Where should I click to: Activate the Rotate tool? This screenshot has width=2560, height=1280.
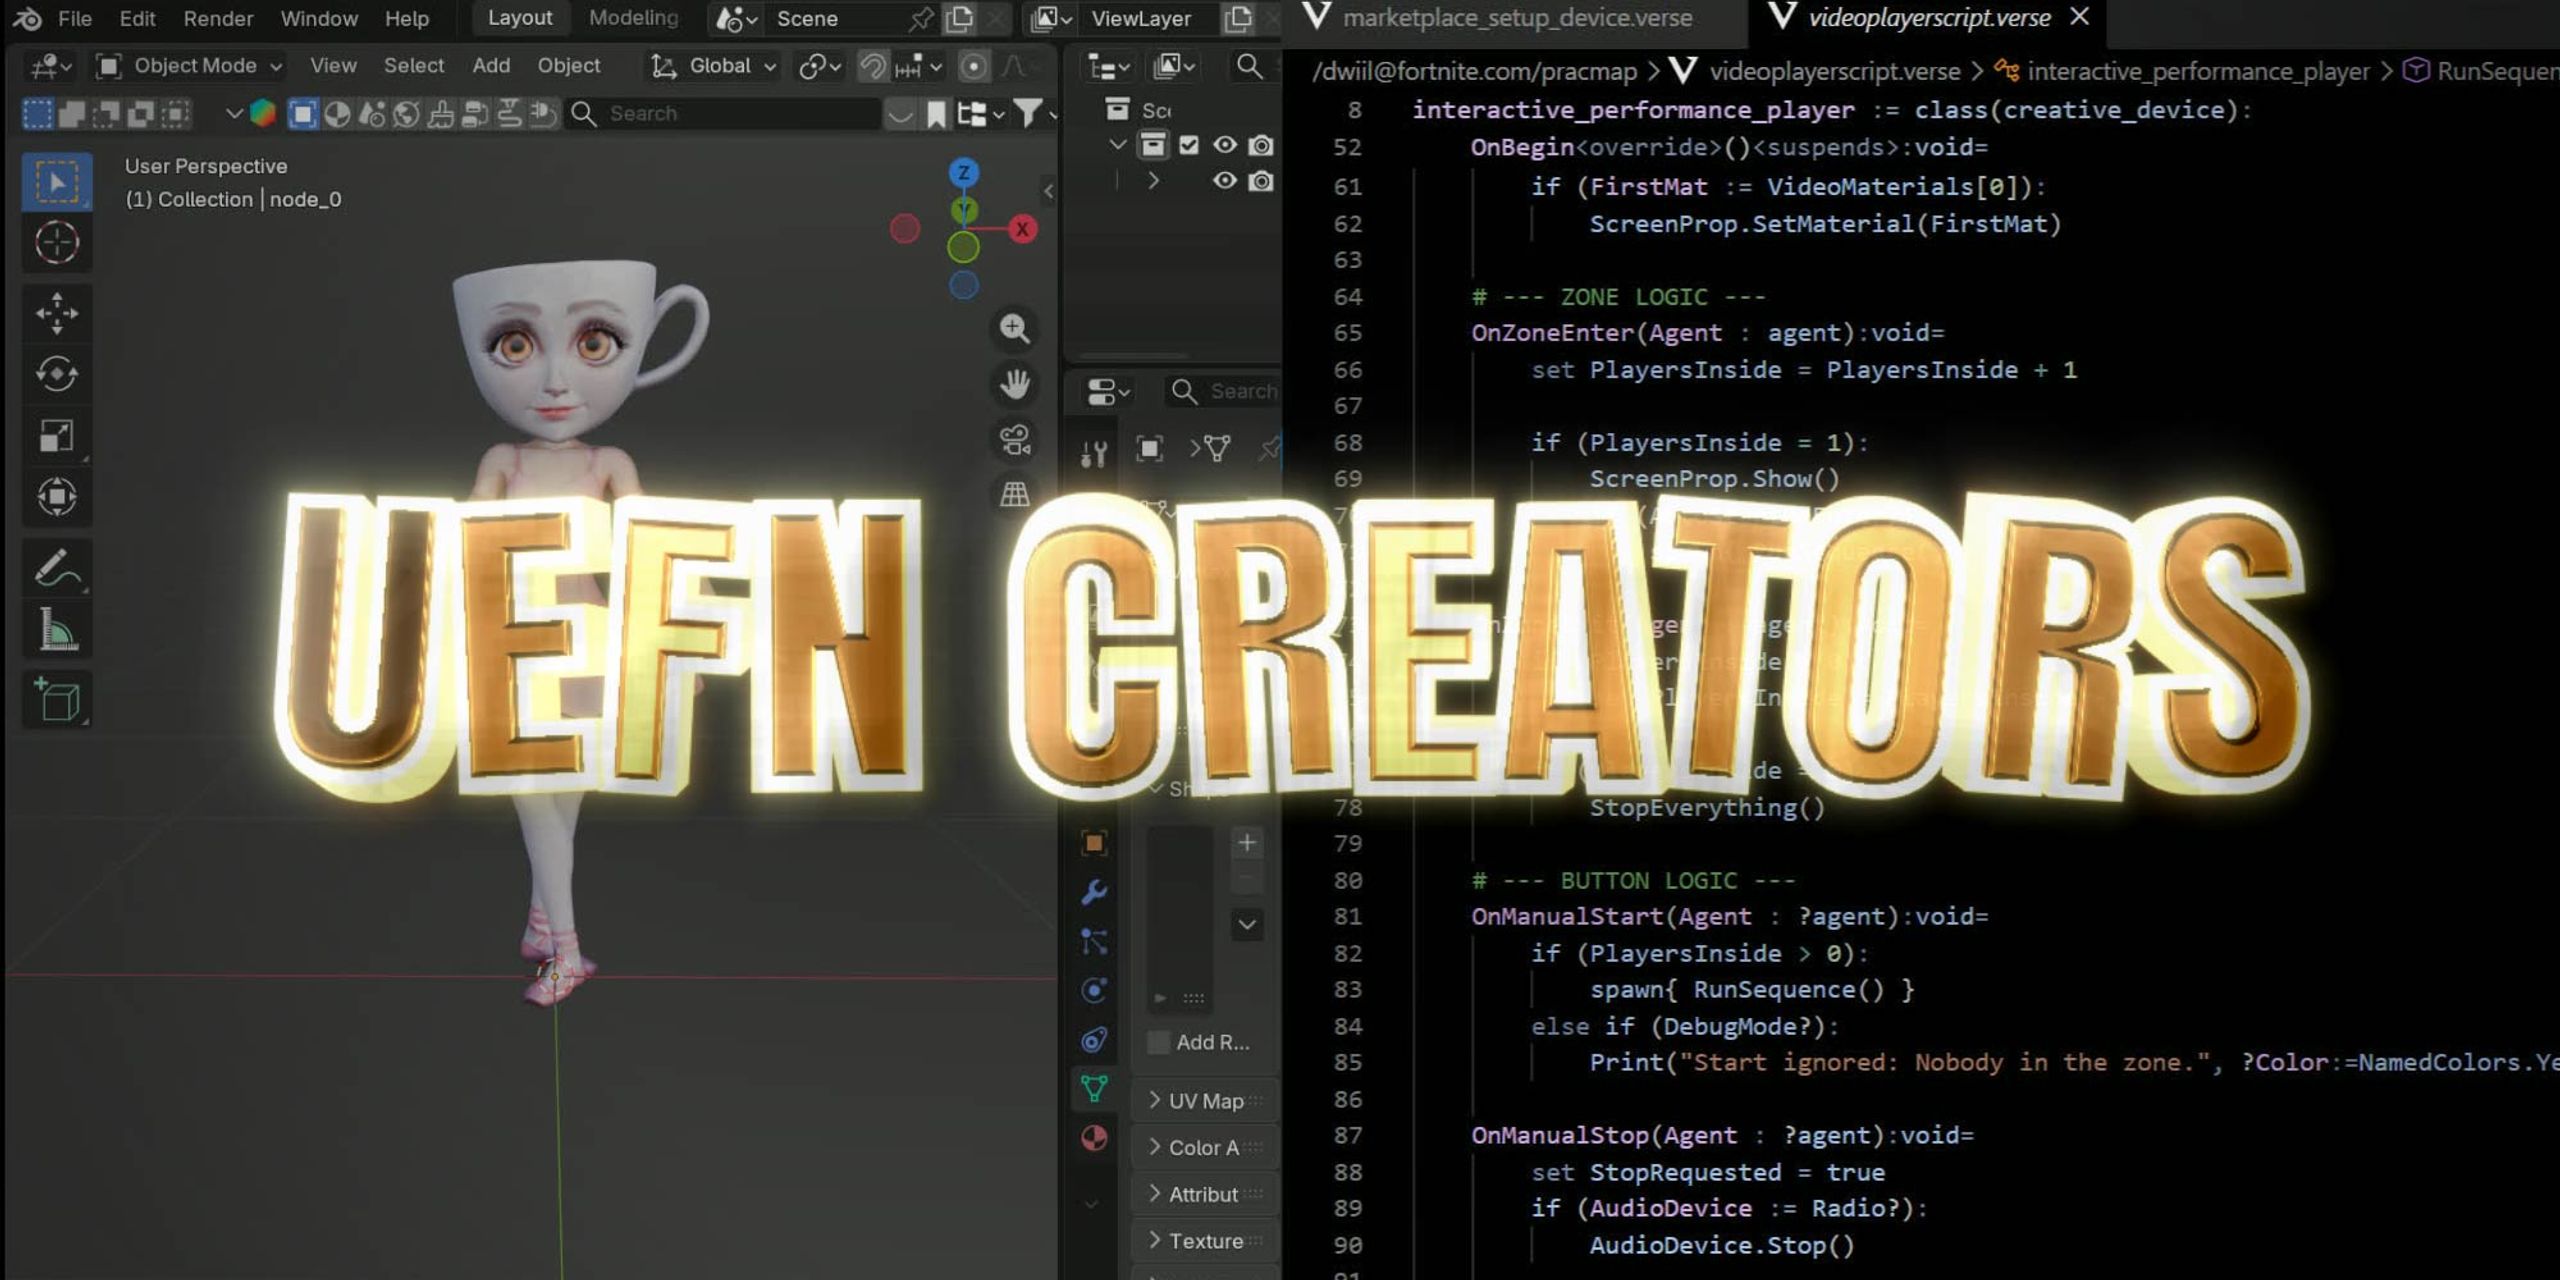point(57,374)
